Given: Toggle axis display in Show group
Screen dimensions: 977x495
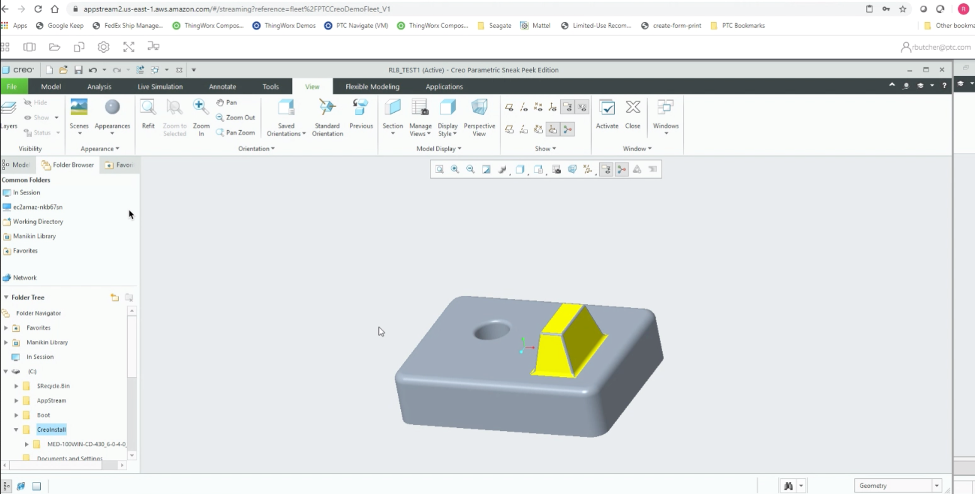Looking at the screenshot, I should 524,107.
